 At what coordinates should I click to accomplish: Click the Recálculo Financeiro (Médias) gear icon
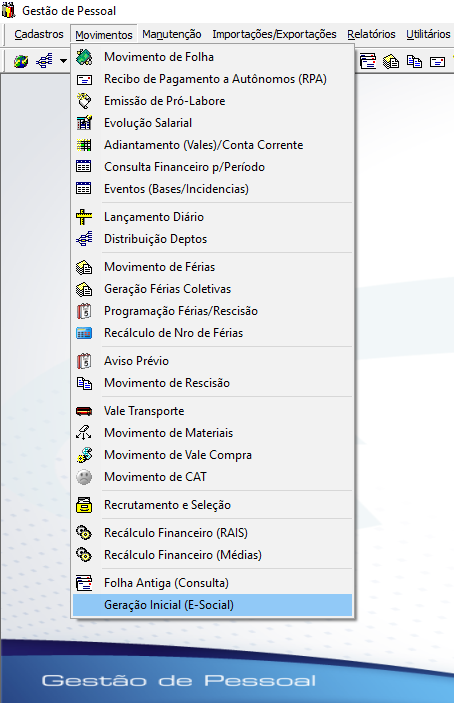[x=84, y=555]
